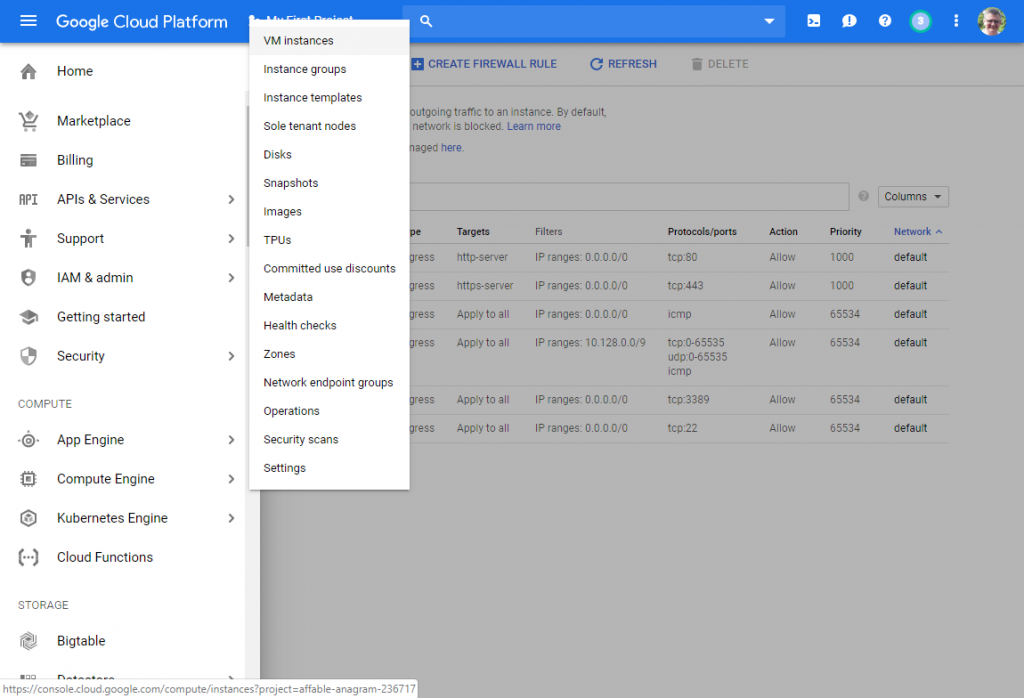Open Metadata from the submenu
1024x698 pixels.
pyautogui.click(x=329, y=297)
